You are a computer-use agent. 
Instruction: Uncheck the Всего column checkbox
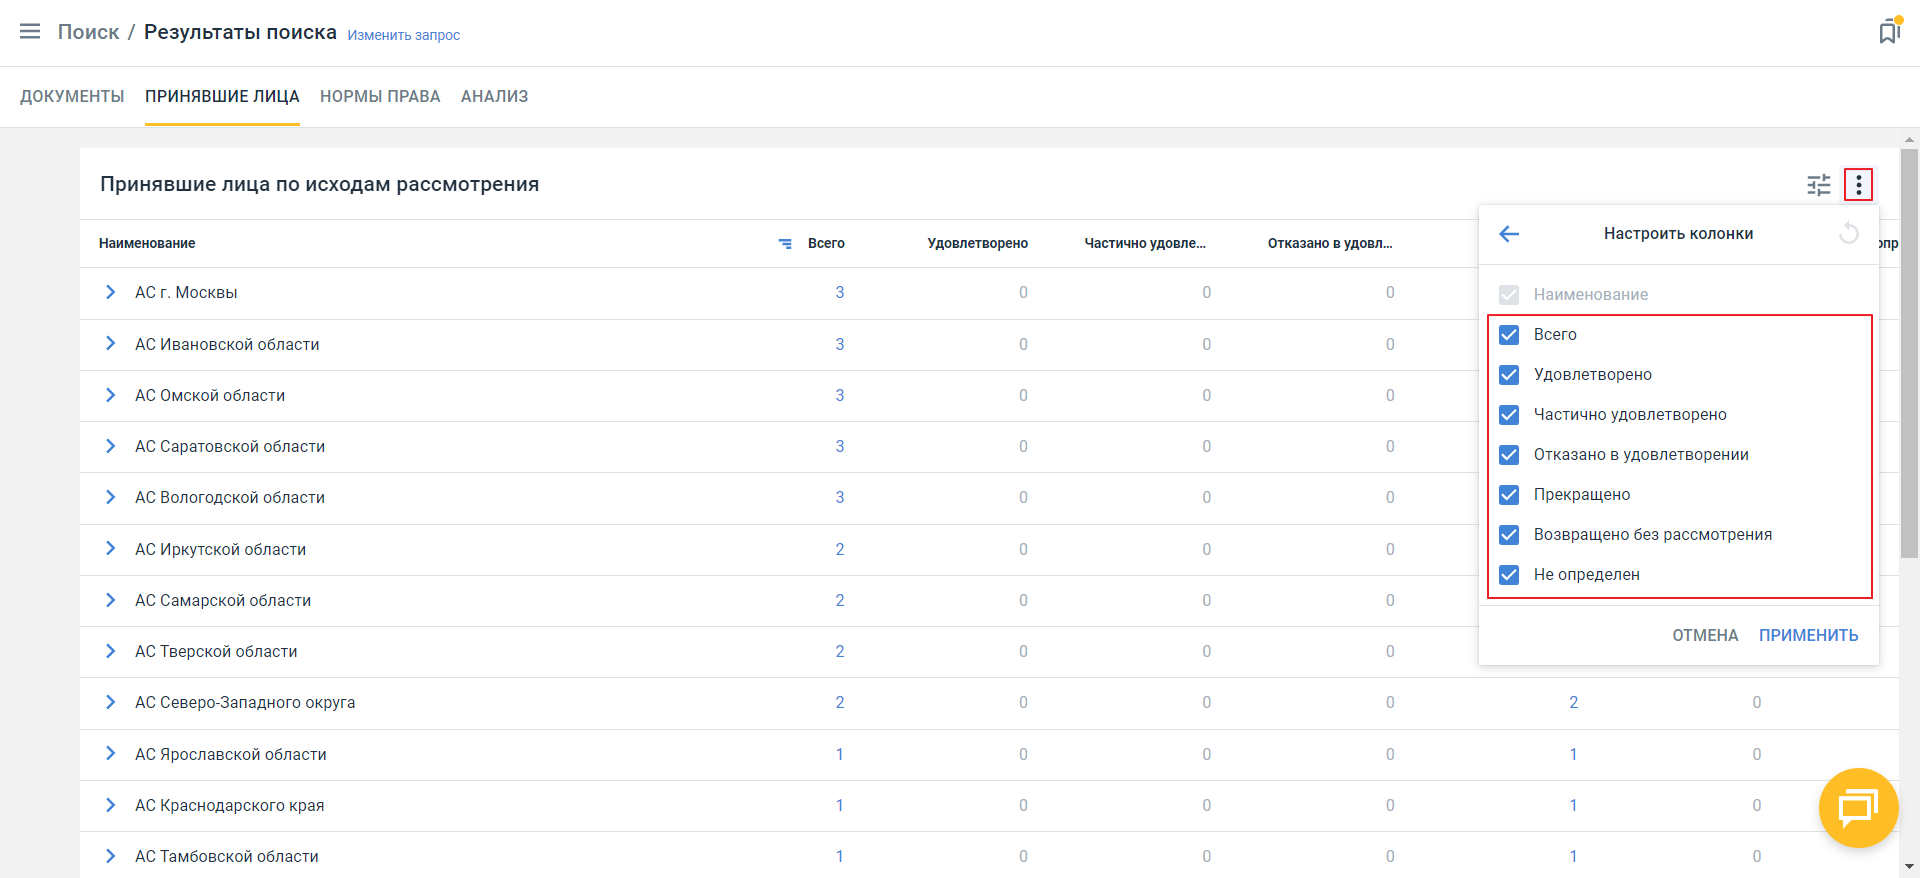[1509, 335]
